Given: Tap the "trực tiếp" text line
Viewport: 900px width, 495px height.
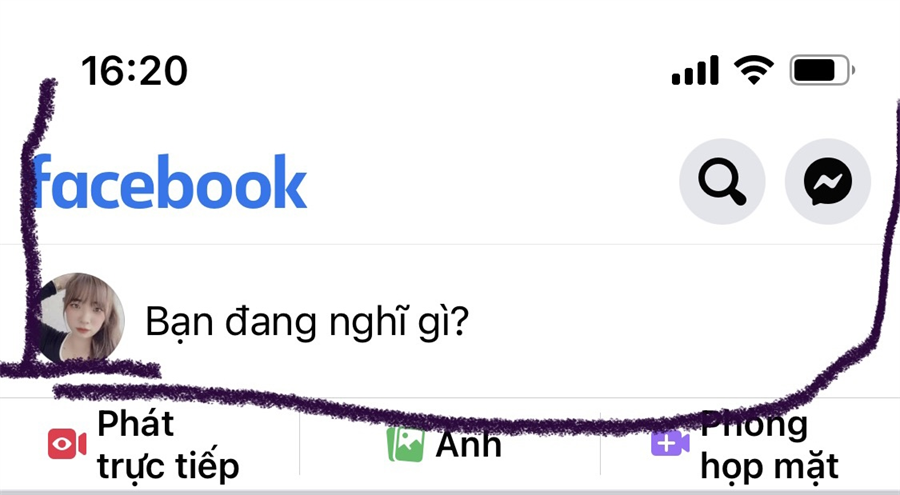Looking at the screenshot, I should click(168, 466).
